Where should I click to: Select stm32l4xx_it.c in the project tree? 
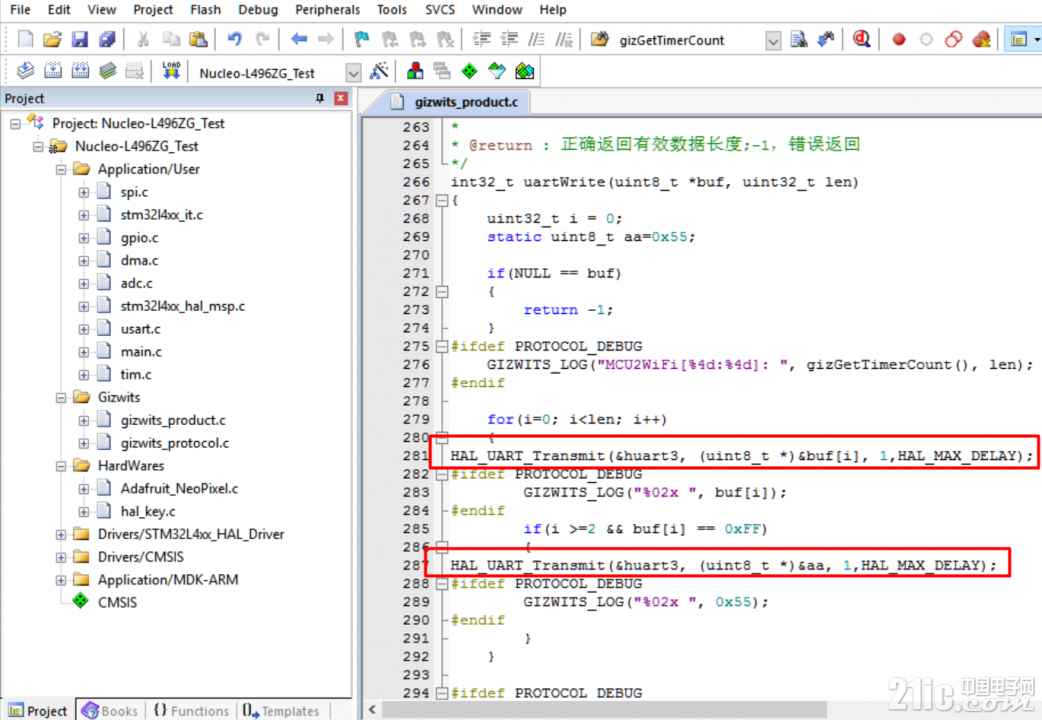(161, 215)
